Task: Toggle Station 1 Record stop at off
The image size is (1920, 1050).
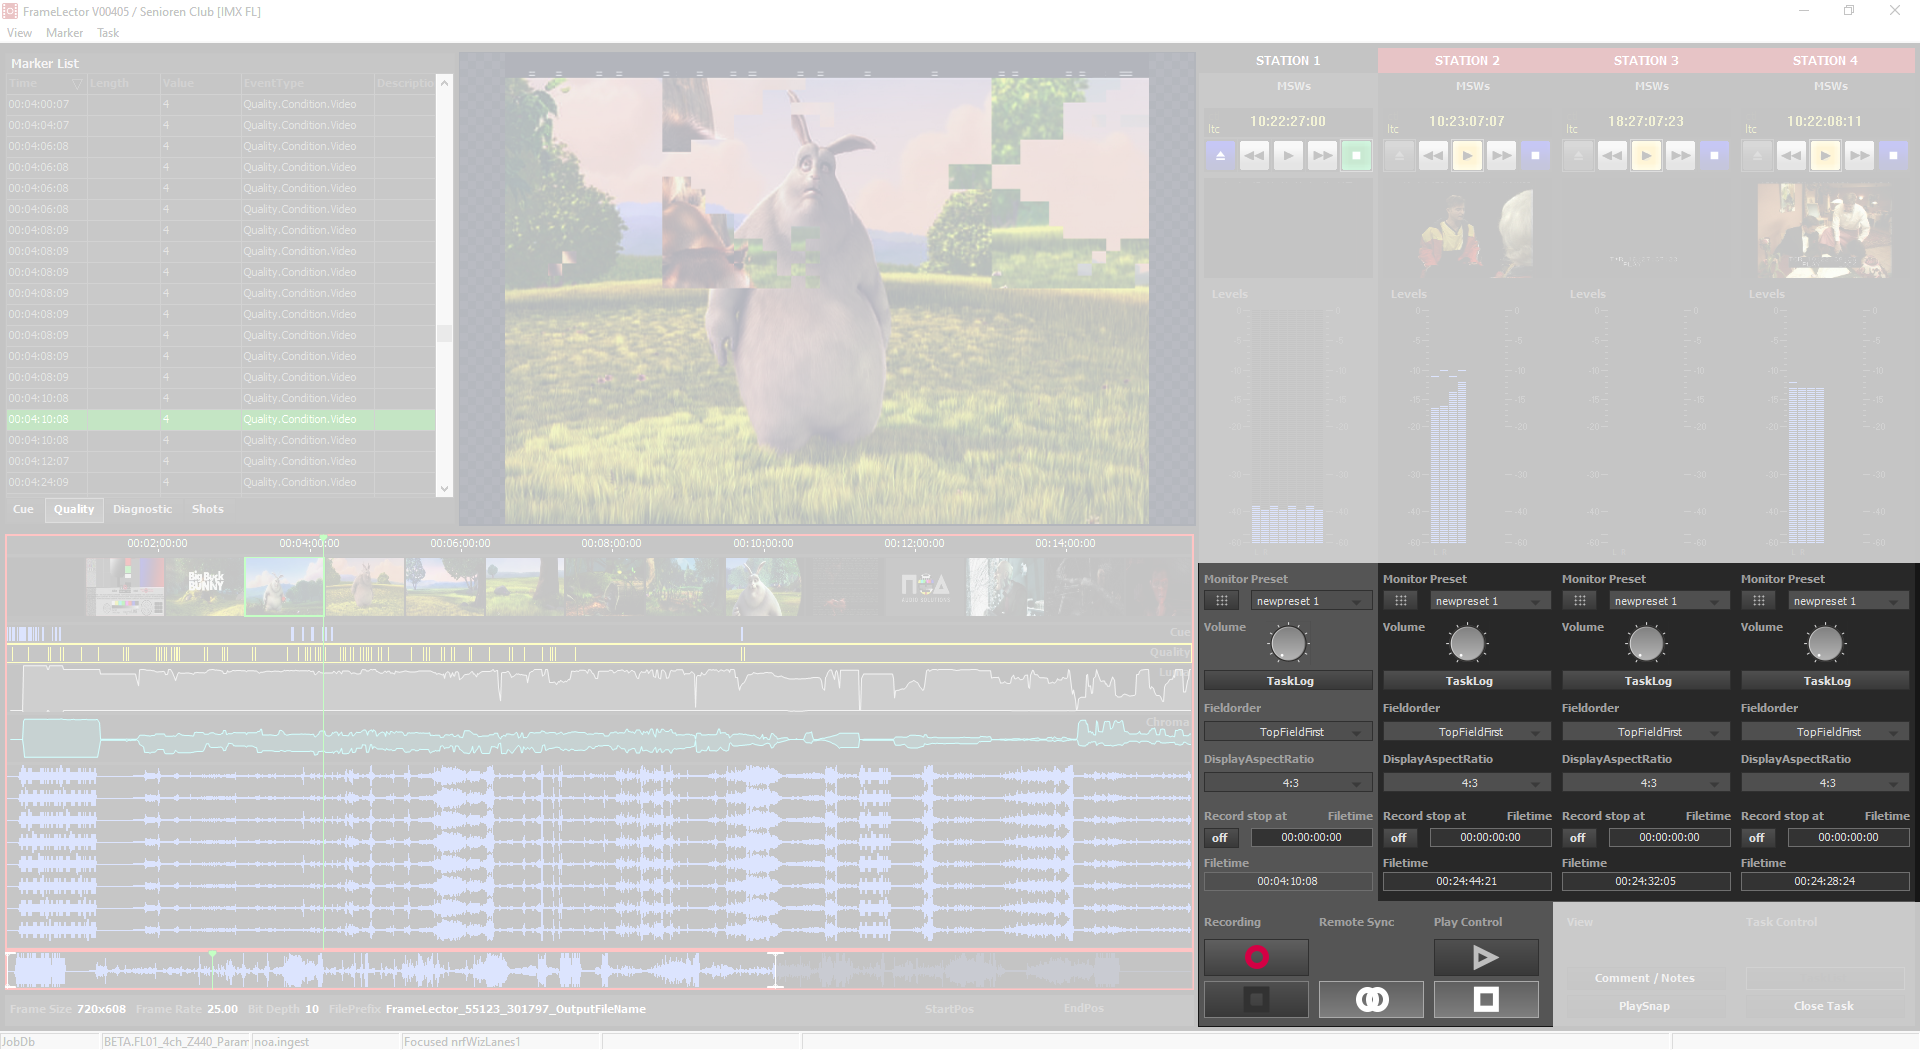Action: (x=1221, y=838)
